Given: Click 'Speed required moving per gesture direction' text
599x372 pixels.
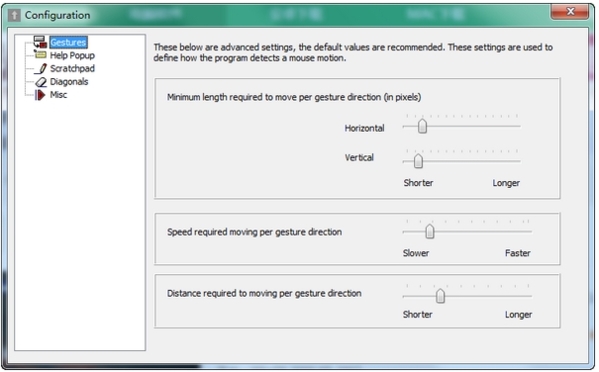Looking at the screenshot, I should point(254,232).
